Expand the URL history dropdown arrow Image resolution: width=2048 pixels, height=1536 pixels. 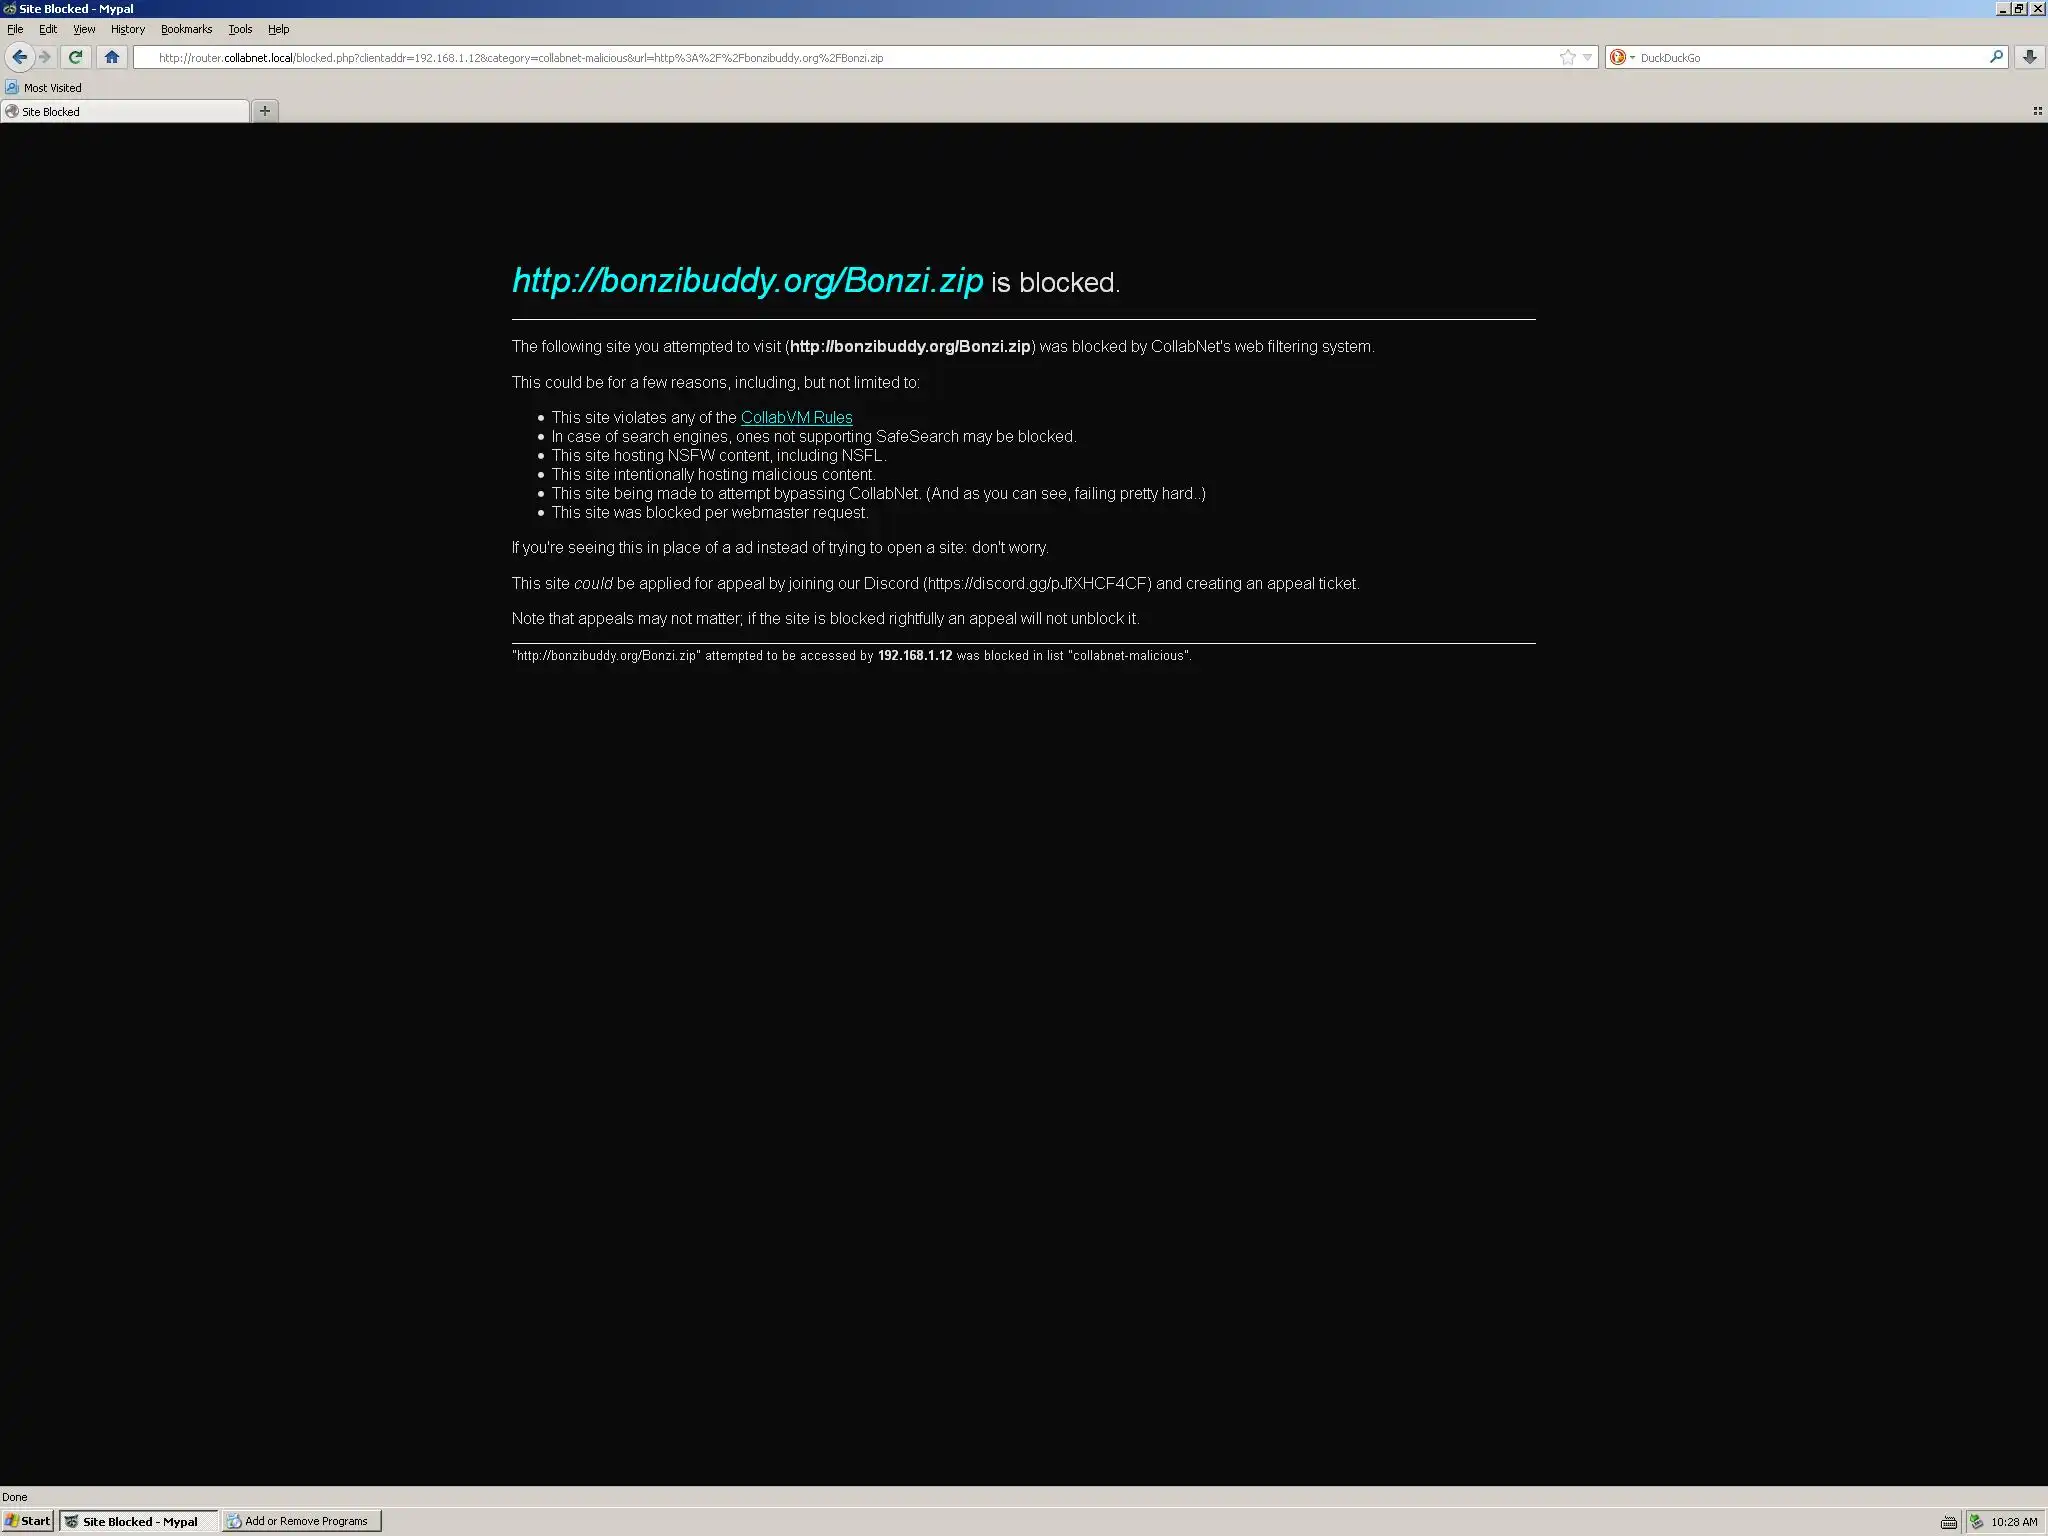pos(1587,57)
